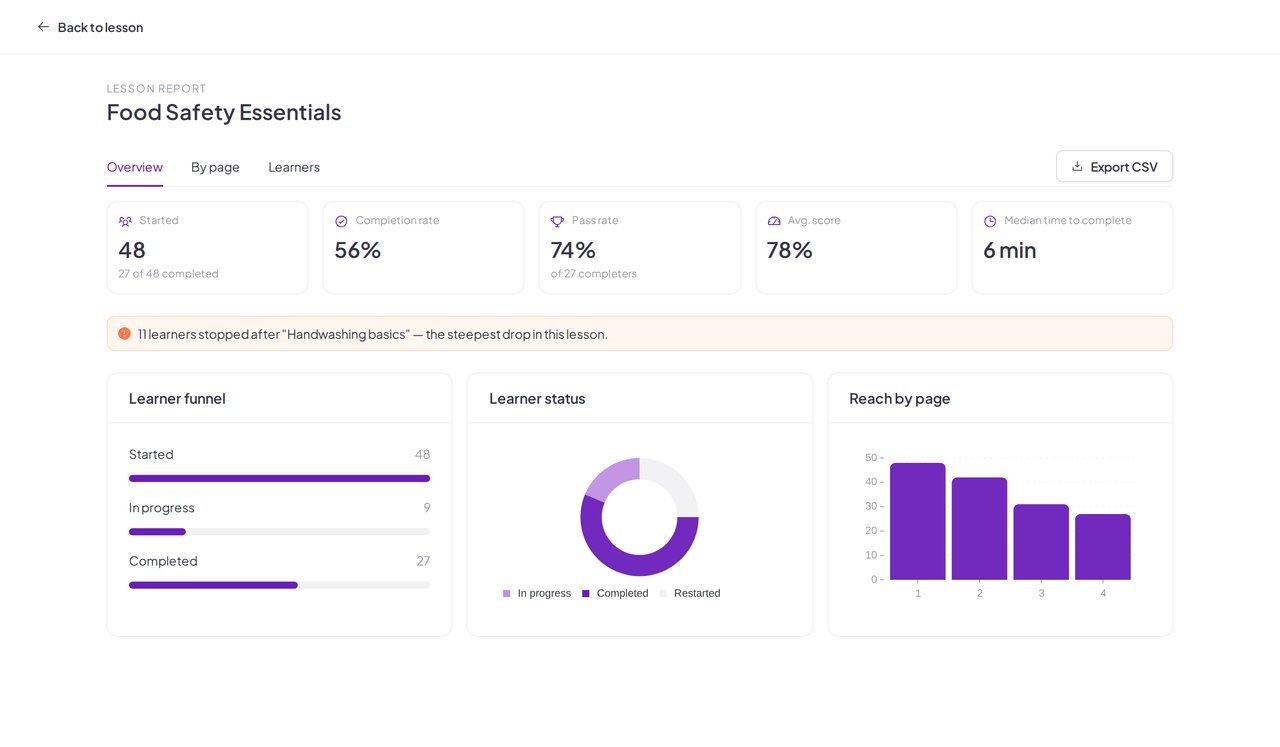Click the gray Restarted donut segment
Image resolution: width=1280 pixels, height=747 pixels.
coord(676,482)
